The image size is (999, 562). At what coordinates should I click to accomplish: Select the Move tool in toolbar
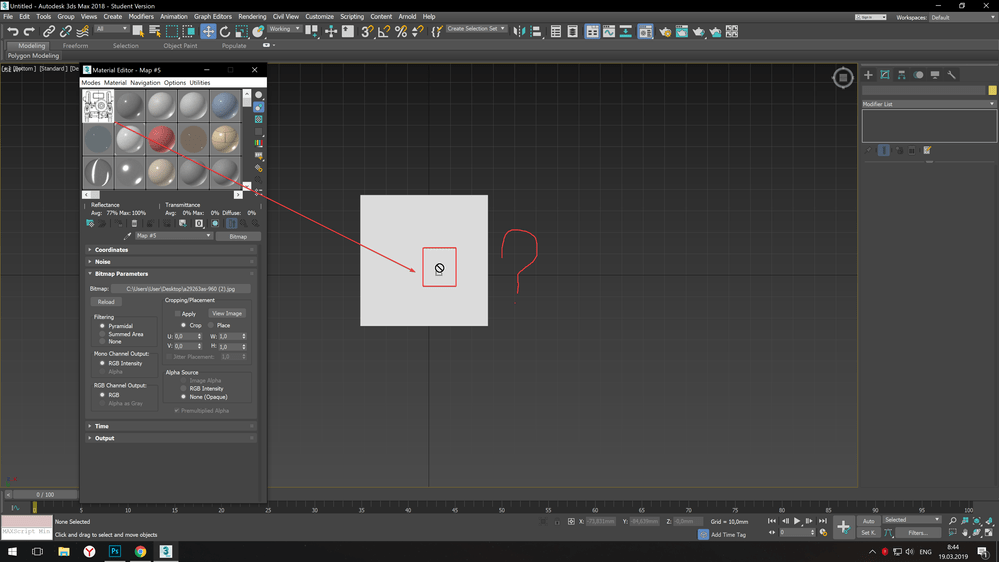click(208, 31)
